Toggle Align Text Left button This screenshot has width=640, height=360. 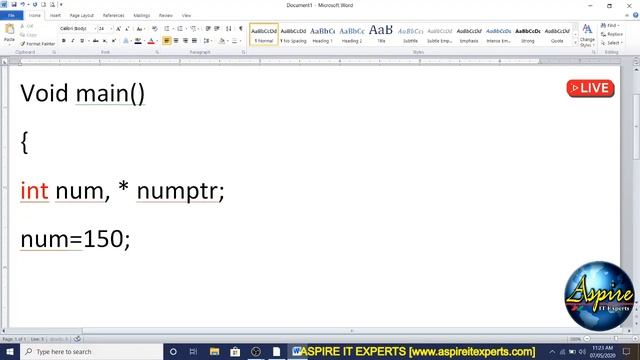[167, 41]
